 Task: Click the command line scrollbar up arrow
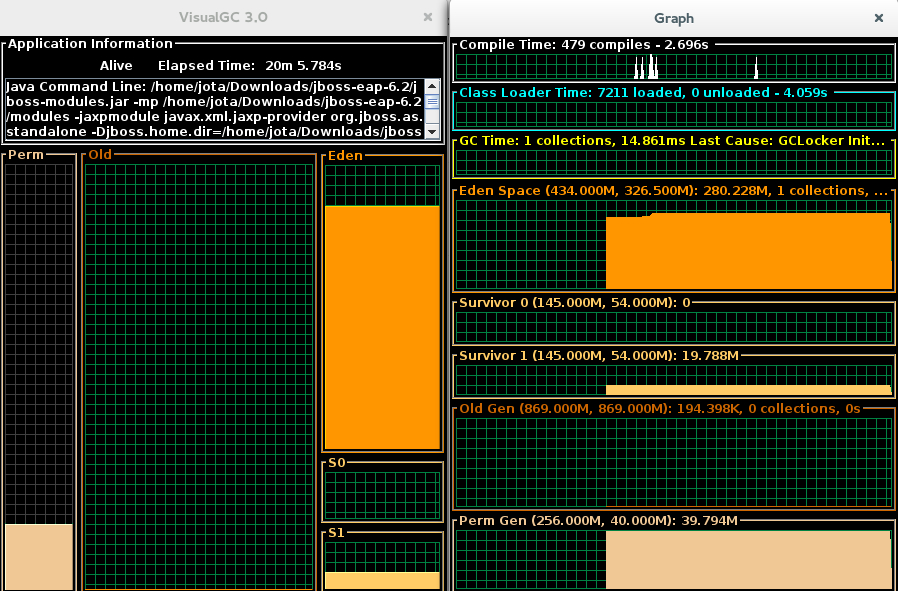432,86
